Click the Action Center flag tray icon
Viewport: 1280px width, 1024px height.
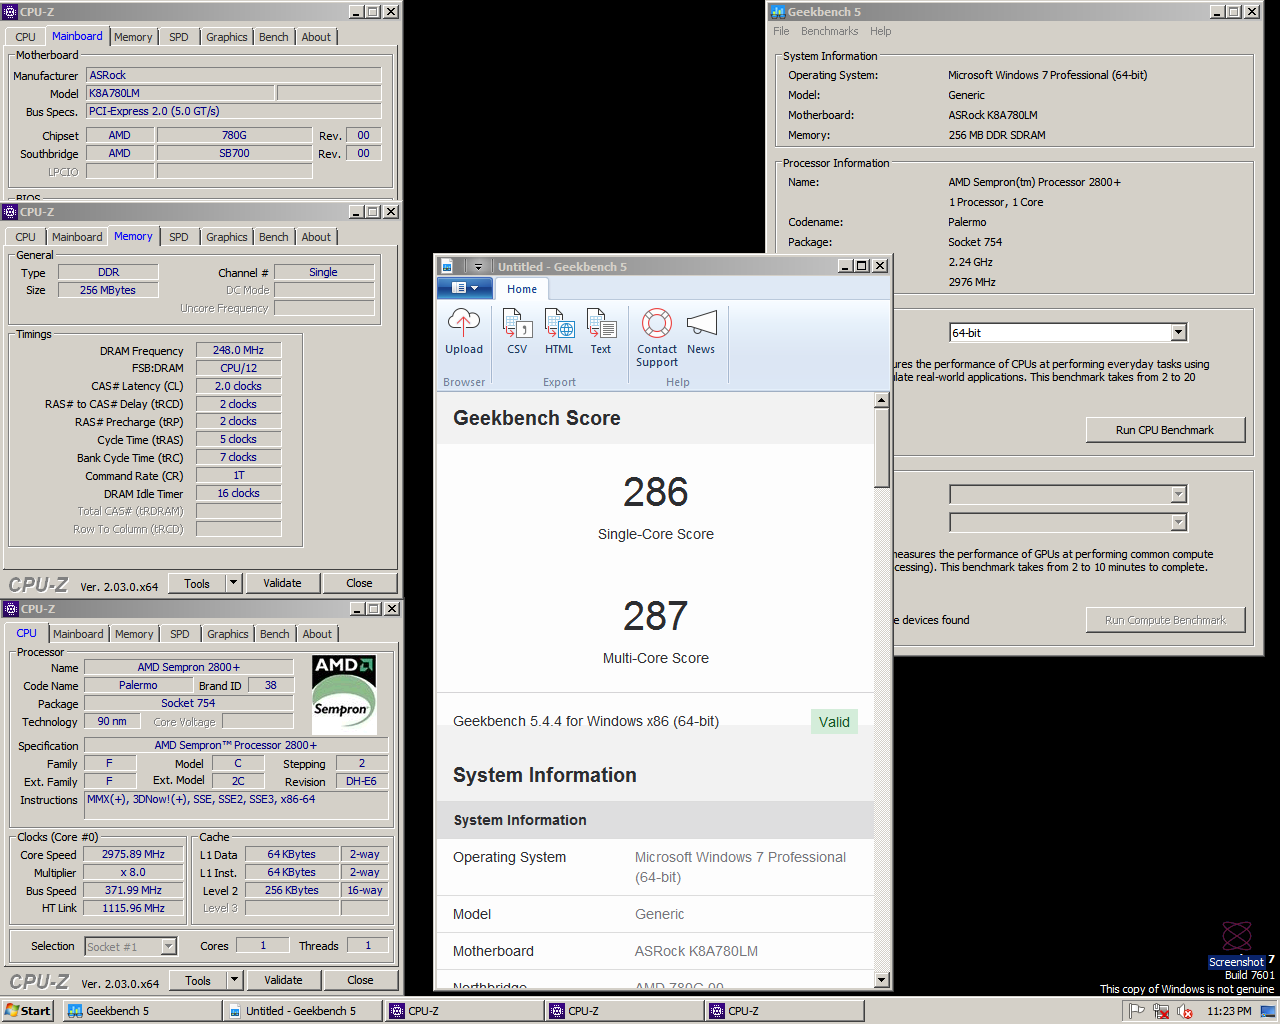click(x=1137, y=1011)
